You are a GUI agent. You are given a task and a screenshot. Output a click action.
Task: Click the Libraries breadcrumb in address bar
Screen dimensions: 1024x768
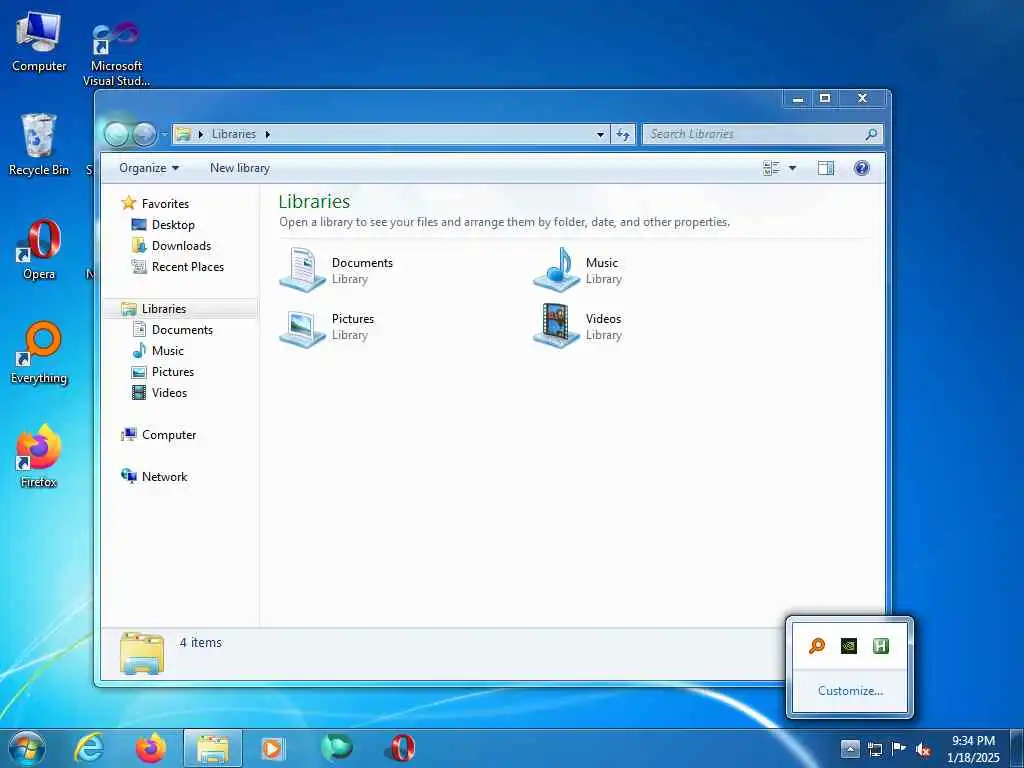pyautogui.click(x=234, y=134)
